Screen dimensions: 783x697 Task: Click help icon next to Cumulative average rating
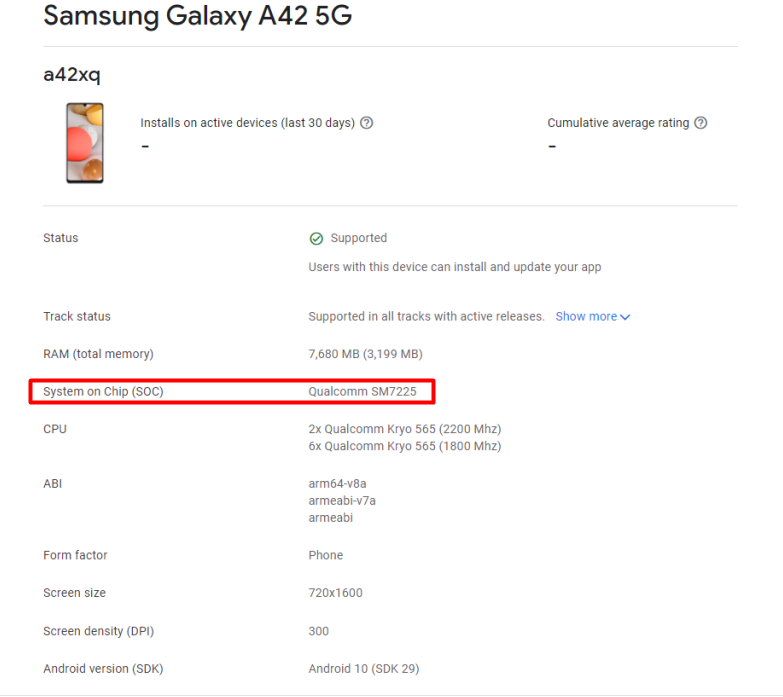(700, 123)
